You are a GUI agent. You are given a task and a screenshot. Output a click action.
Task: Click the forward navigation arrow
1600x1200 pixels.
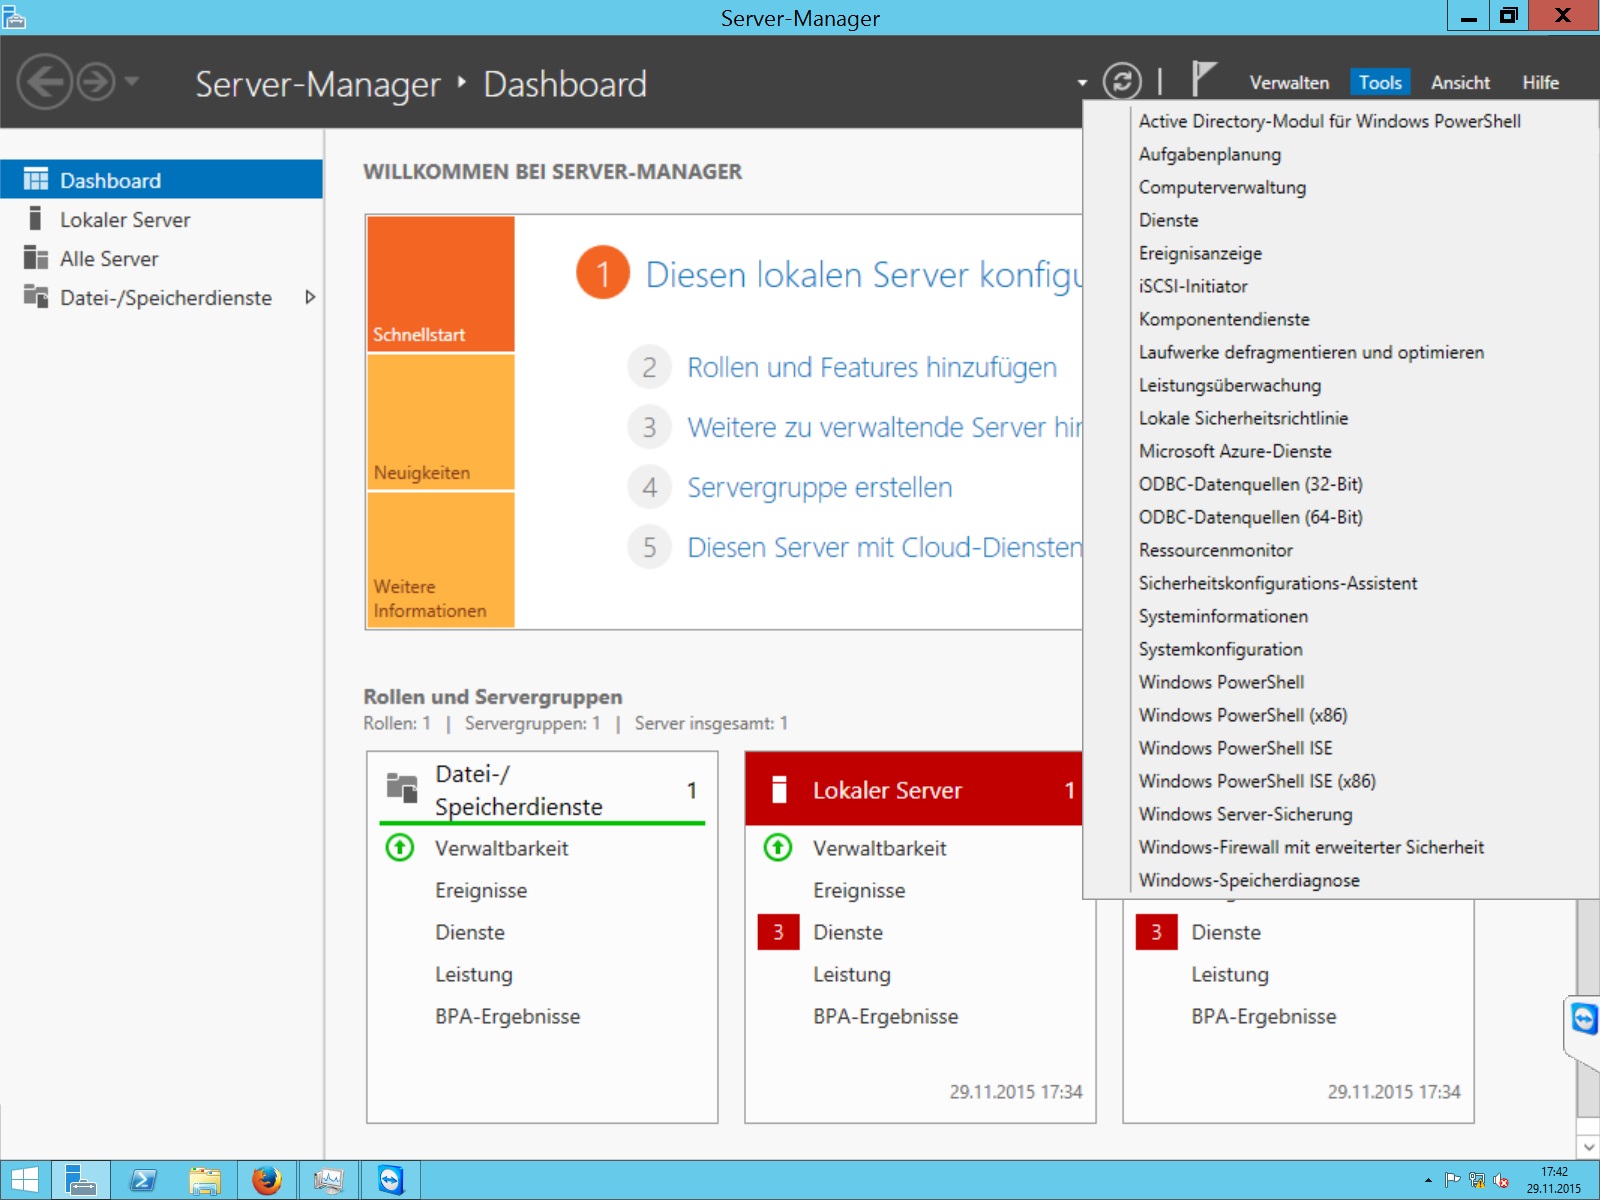pos(96,82)
